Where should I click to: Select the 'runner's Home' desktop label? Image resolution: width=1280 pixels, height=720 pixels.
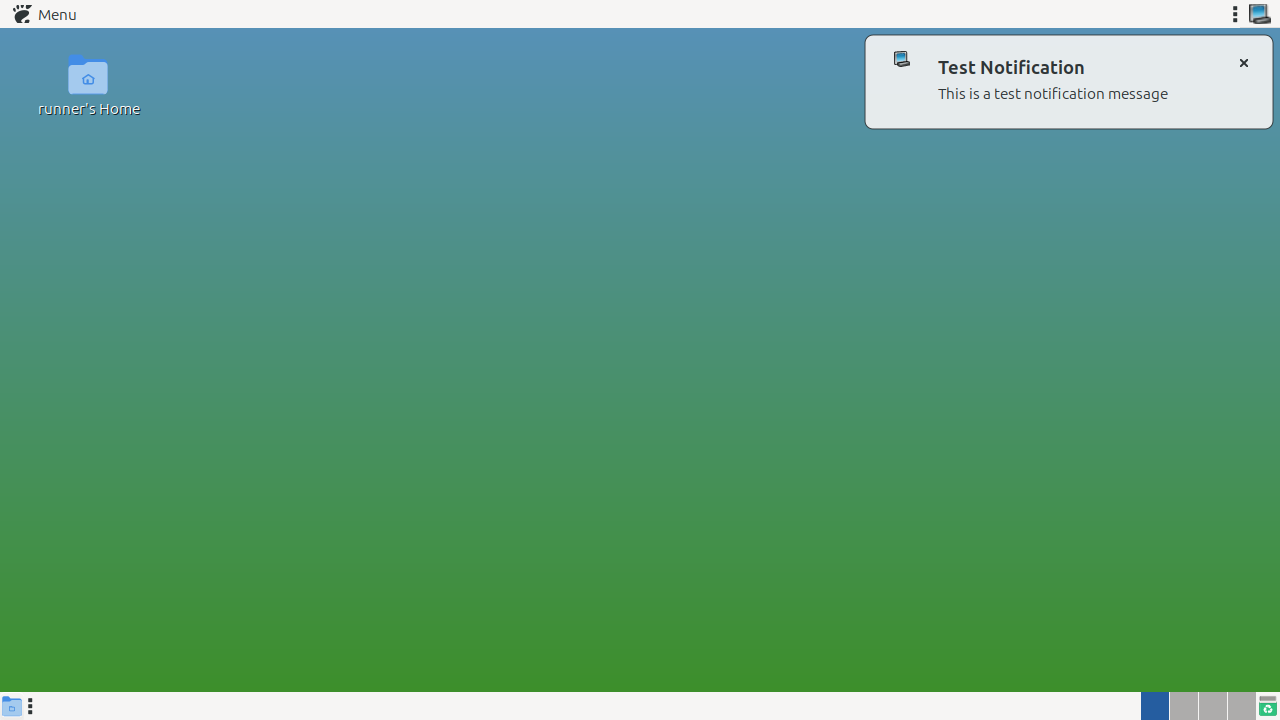coord(89,109)
